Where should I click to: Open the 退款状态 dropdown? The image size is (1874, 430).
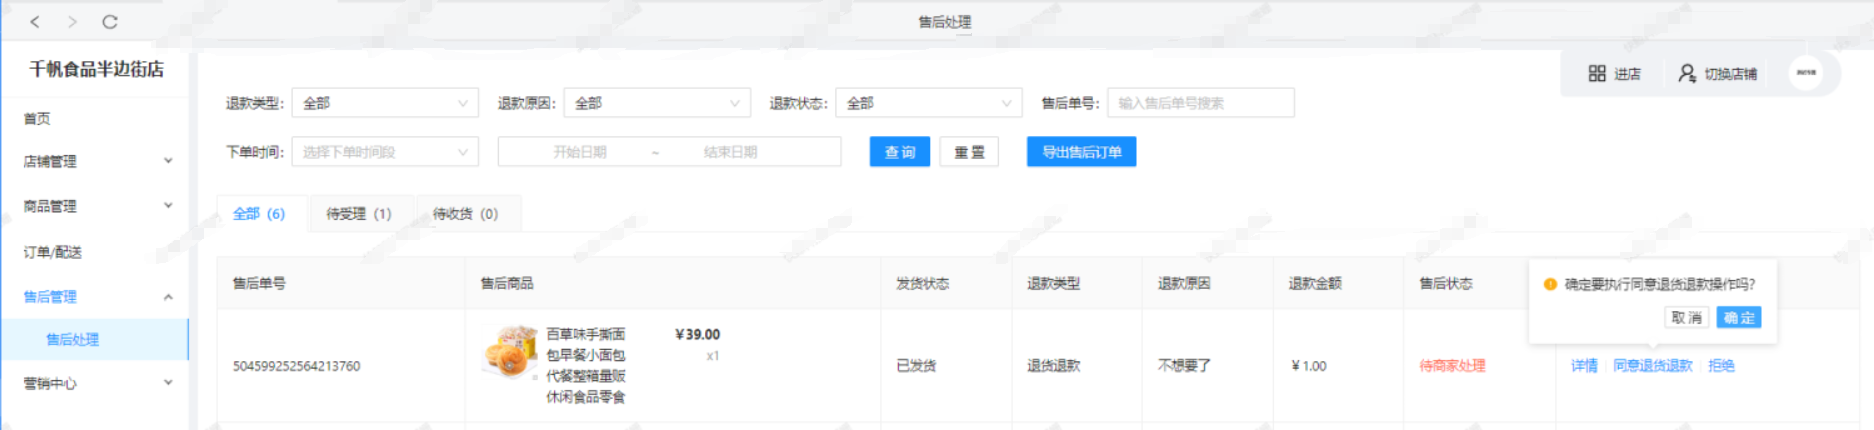pyautogui.click(x=929, y=103)
